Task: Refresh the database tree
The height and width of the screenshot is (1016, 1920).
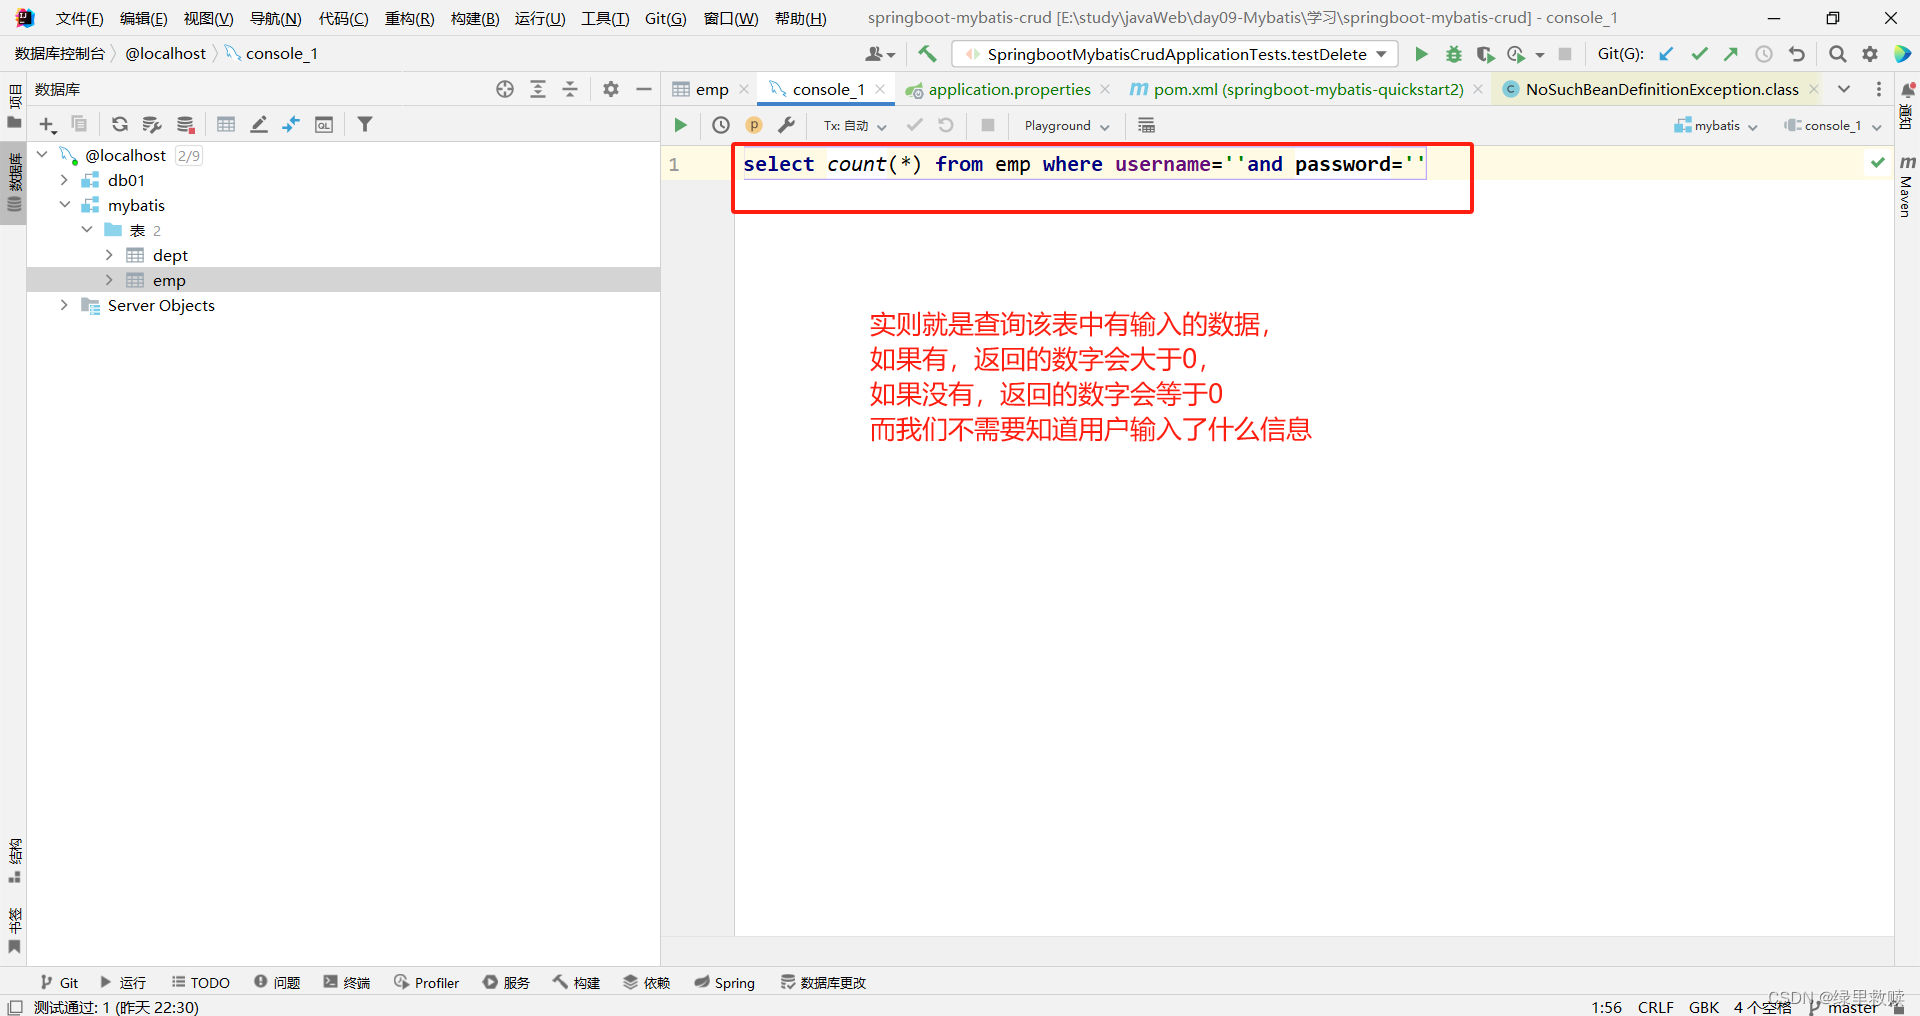Action: (x=120, y=124)
